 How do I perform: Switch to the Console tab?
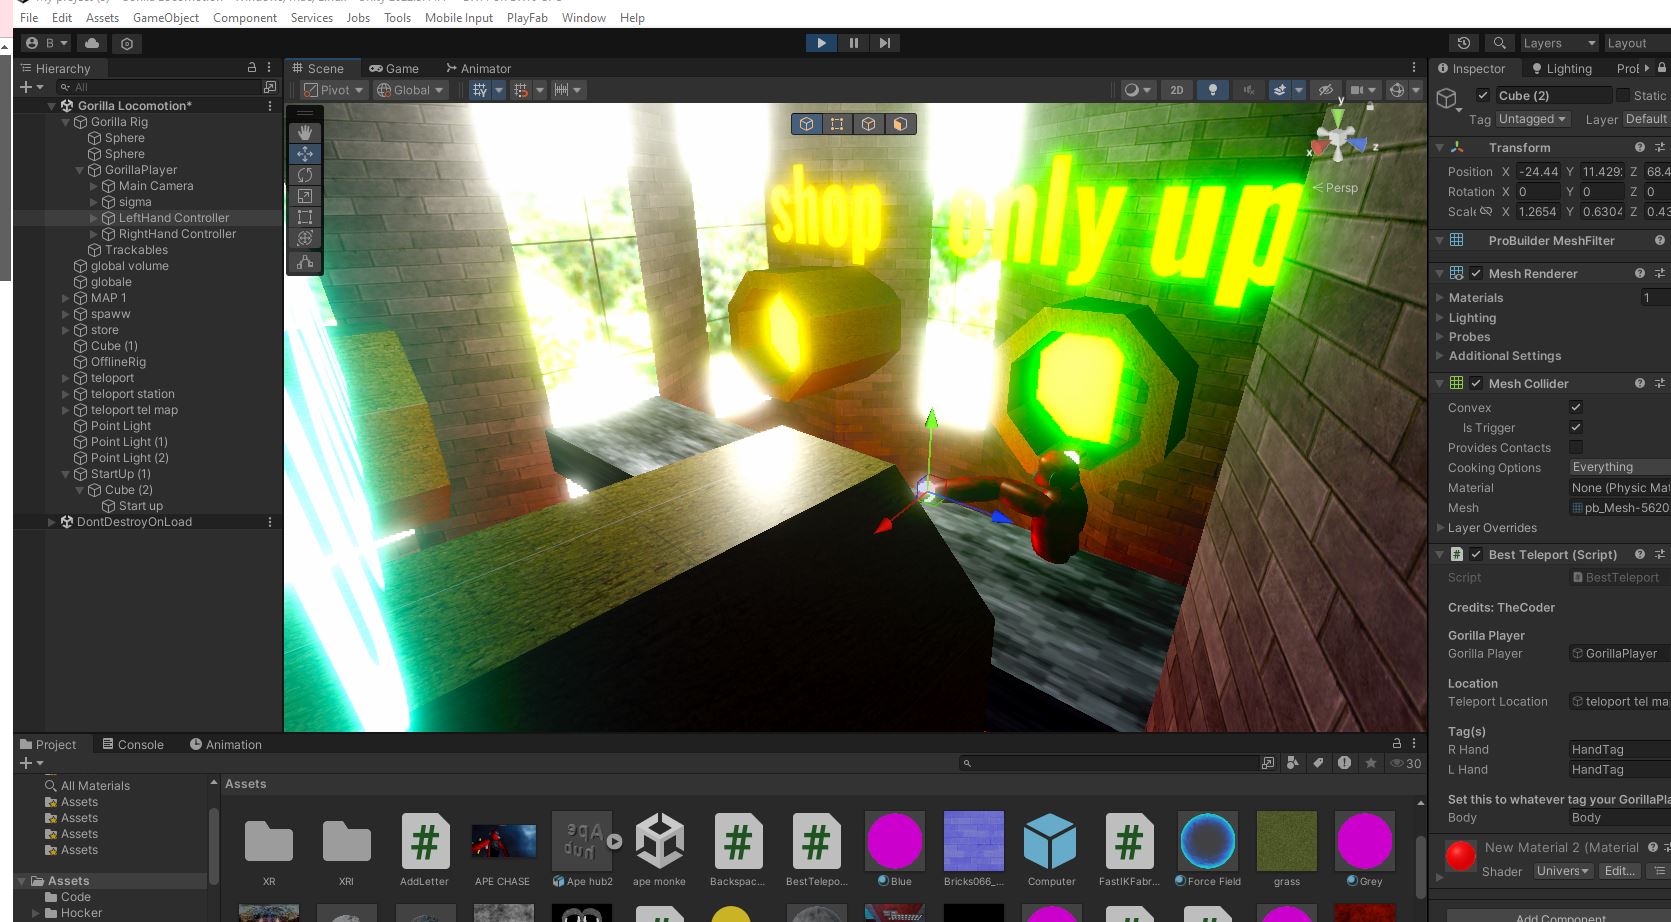(133, 744)
